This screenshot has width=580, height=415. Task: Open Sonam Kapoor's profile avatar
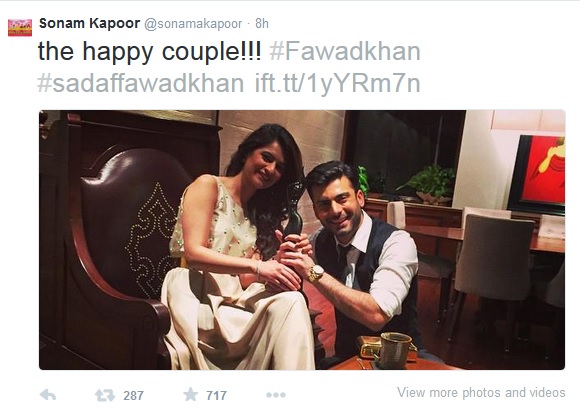20,28
